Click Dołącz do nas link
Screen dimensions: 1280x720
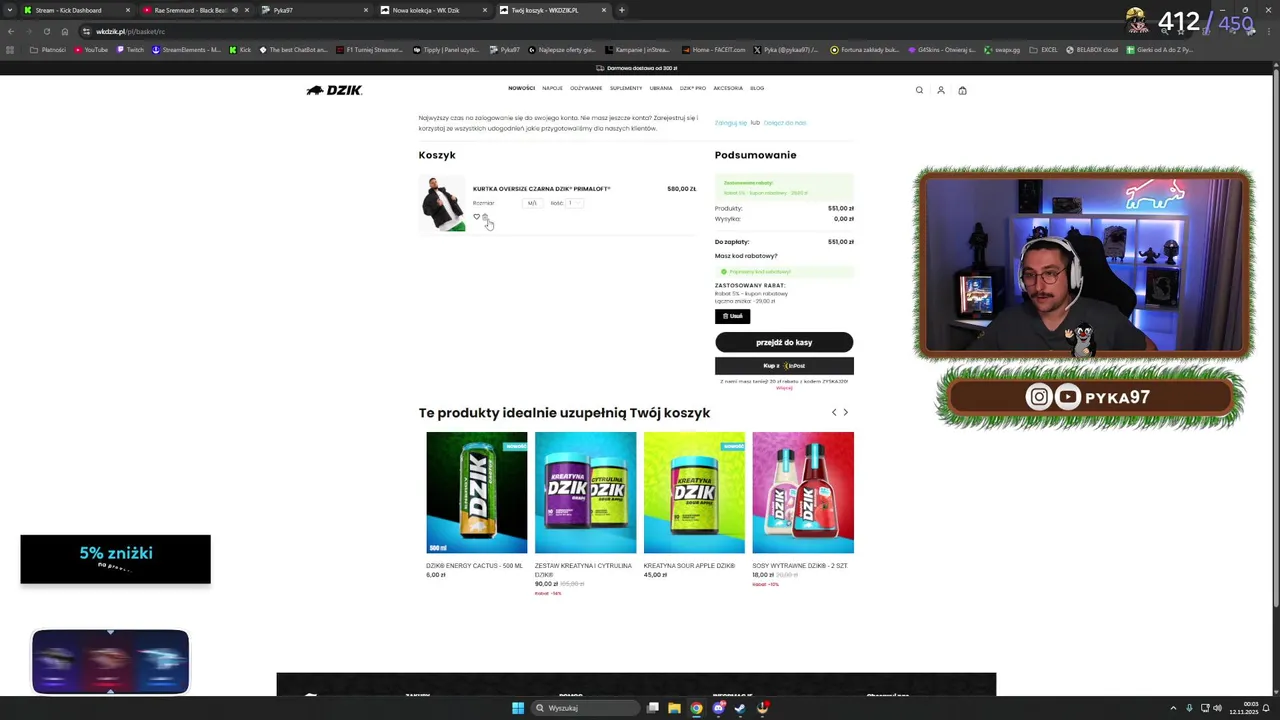coord(785,123)
